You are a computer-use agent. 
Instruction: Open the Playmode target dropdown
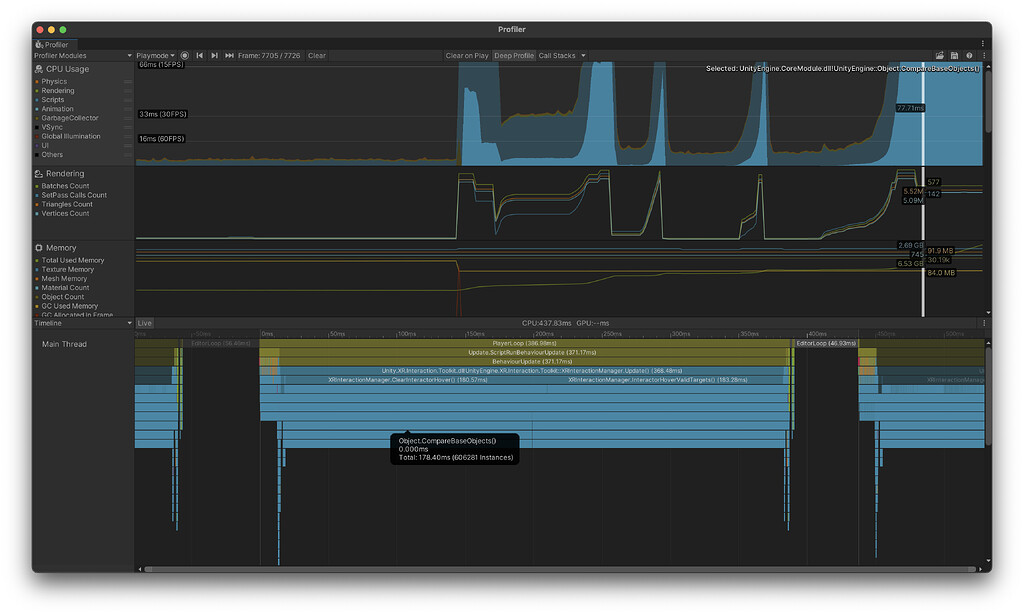coord(155,55)
